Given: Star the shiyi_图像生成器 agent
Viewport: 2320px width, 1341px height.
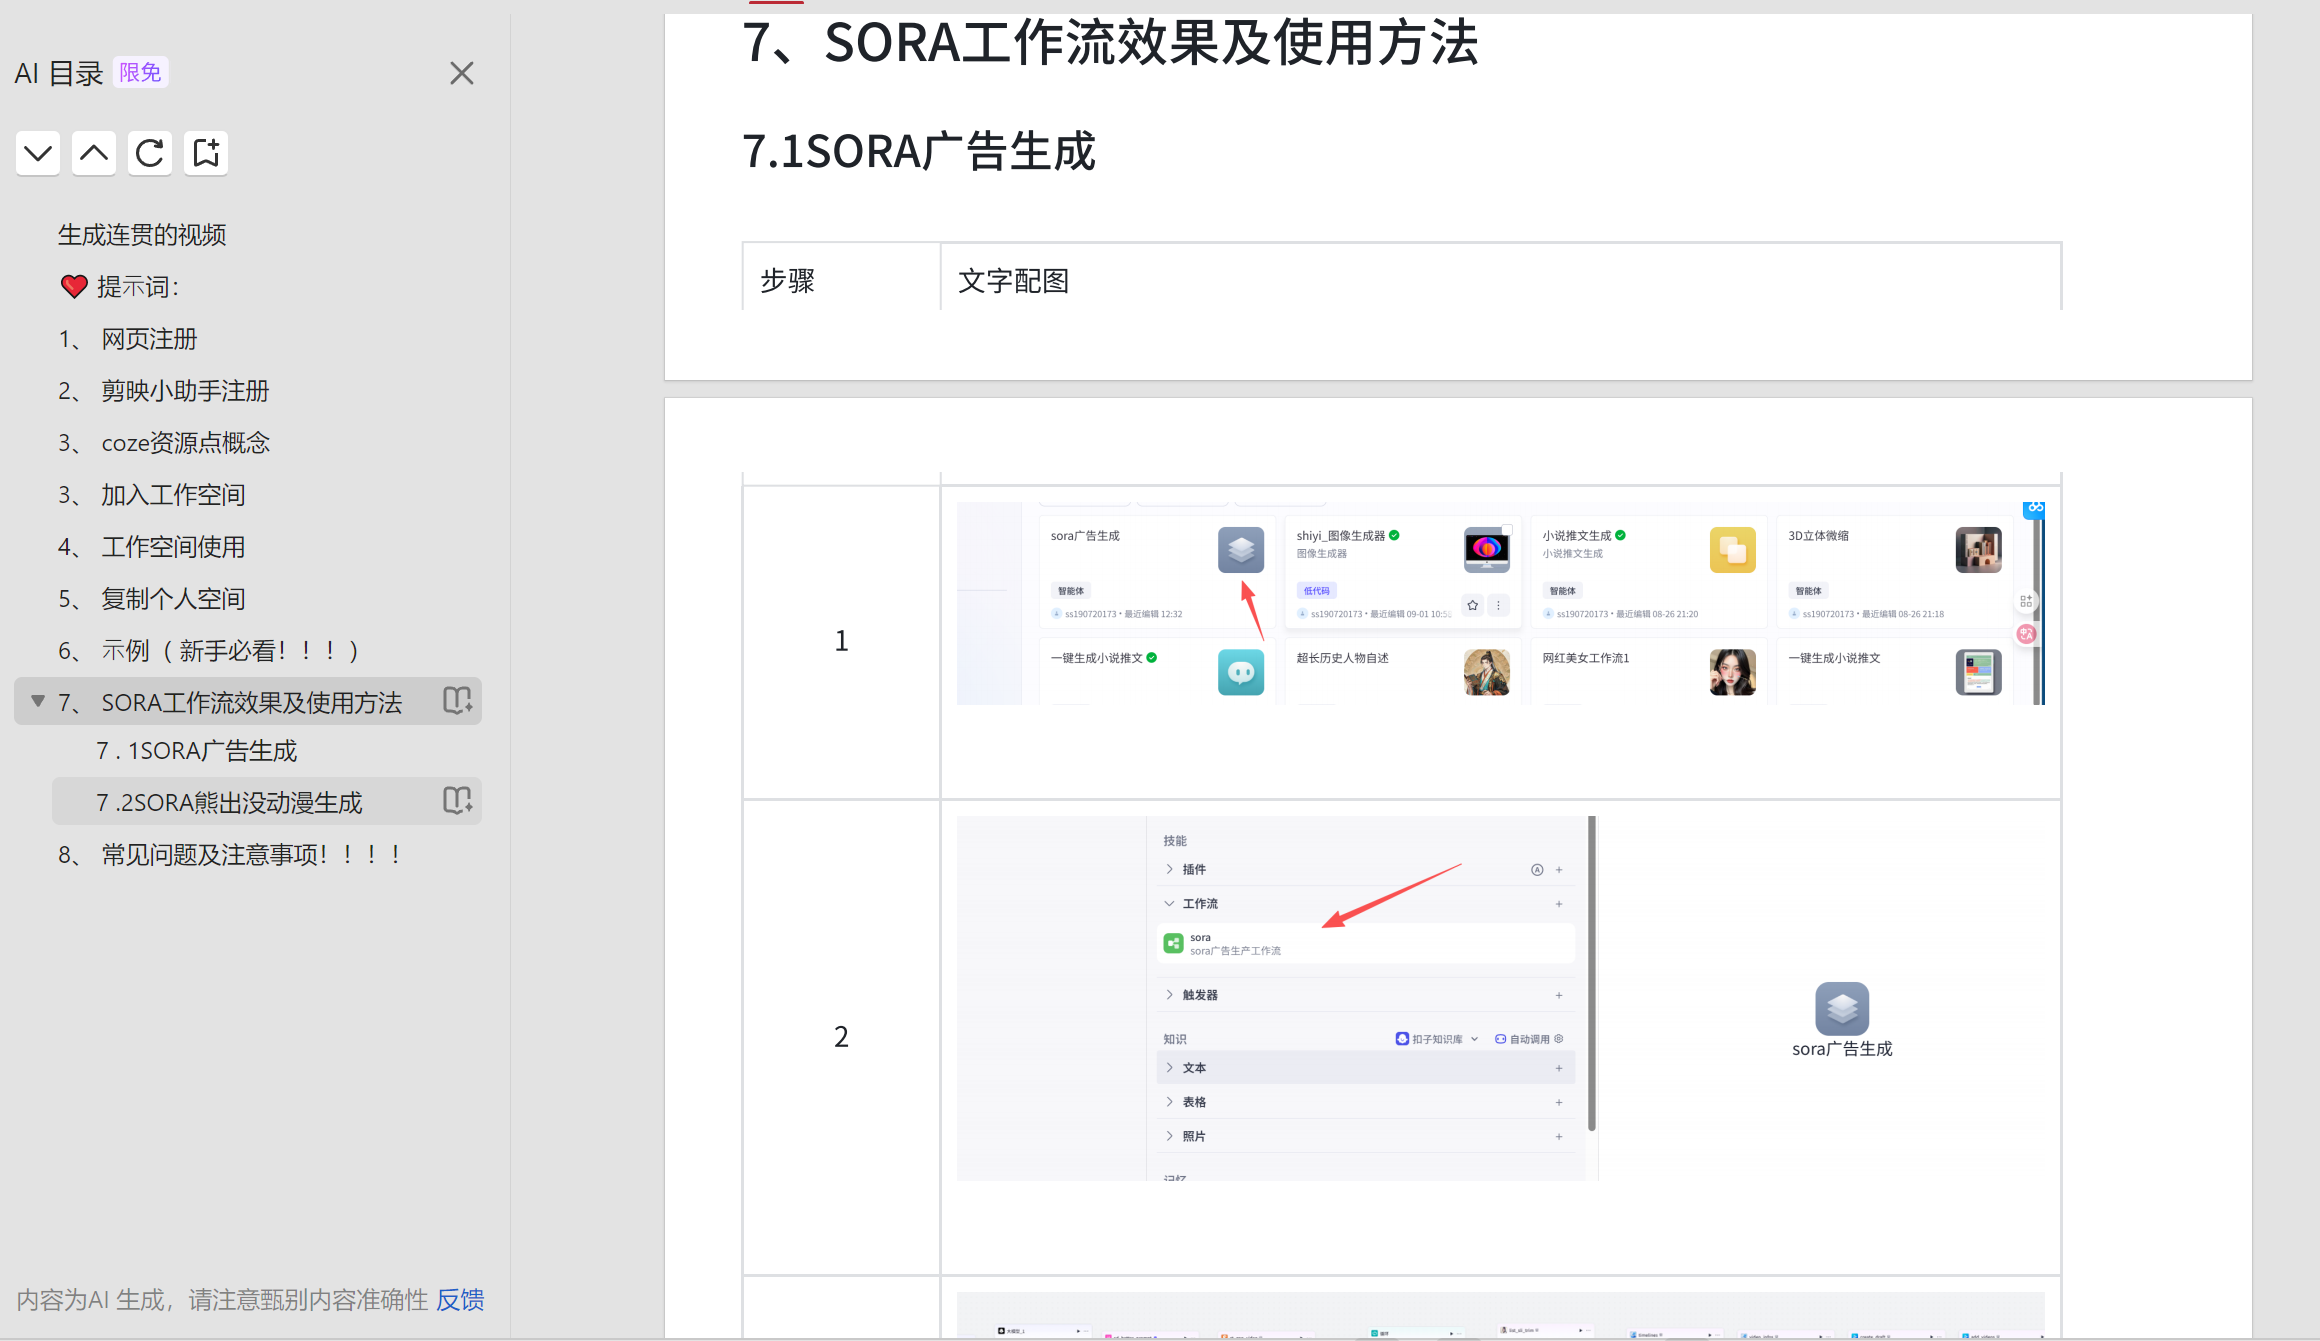Looking at the screenshot, I should tap(1471, 605).
